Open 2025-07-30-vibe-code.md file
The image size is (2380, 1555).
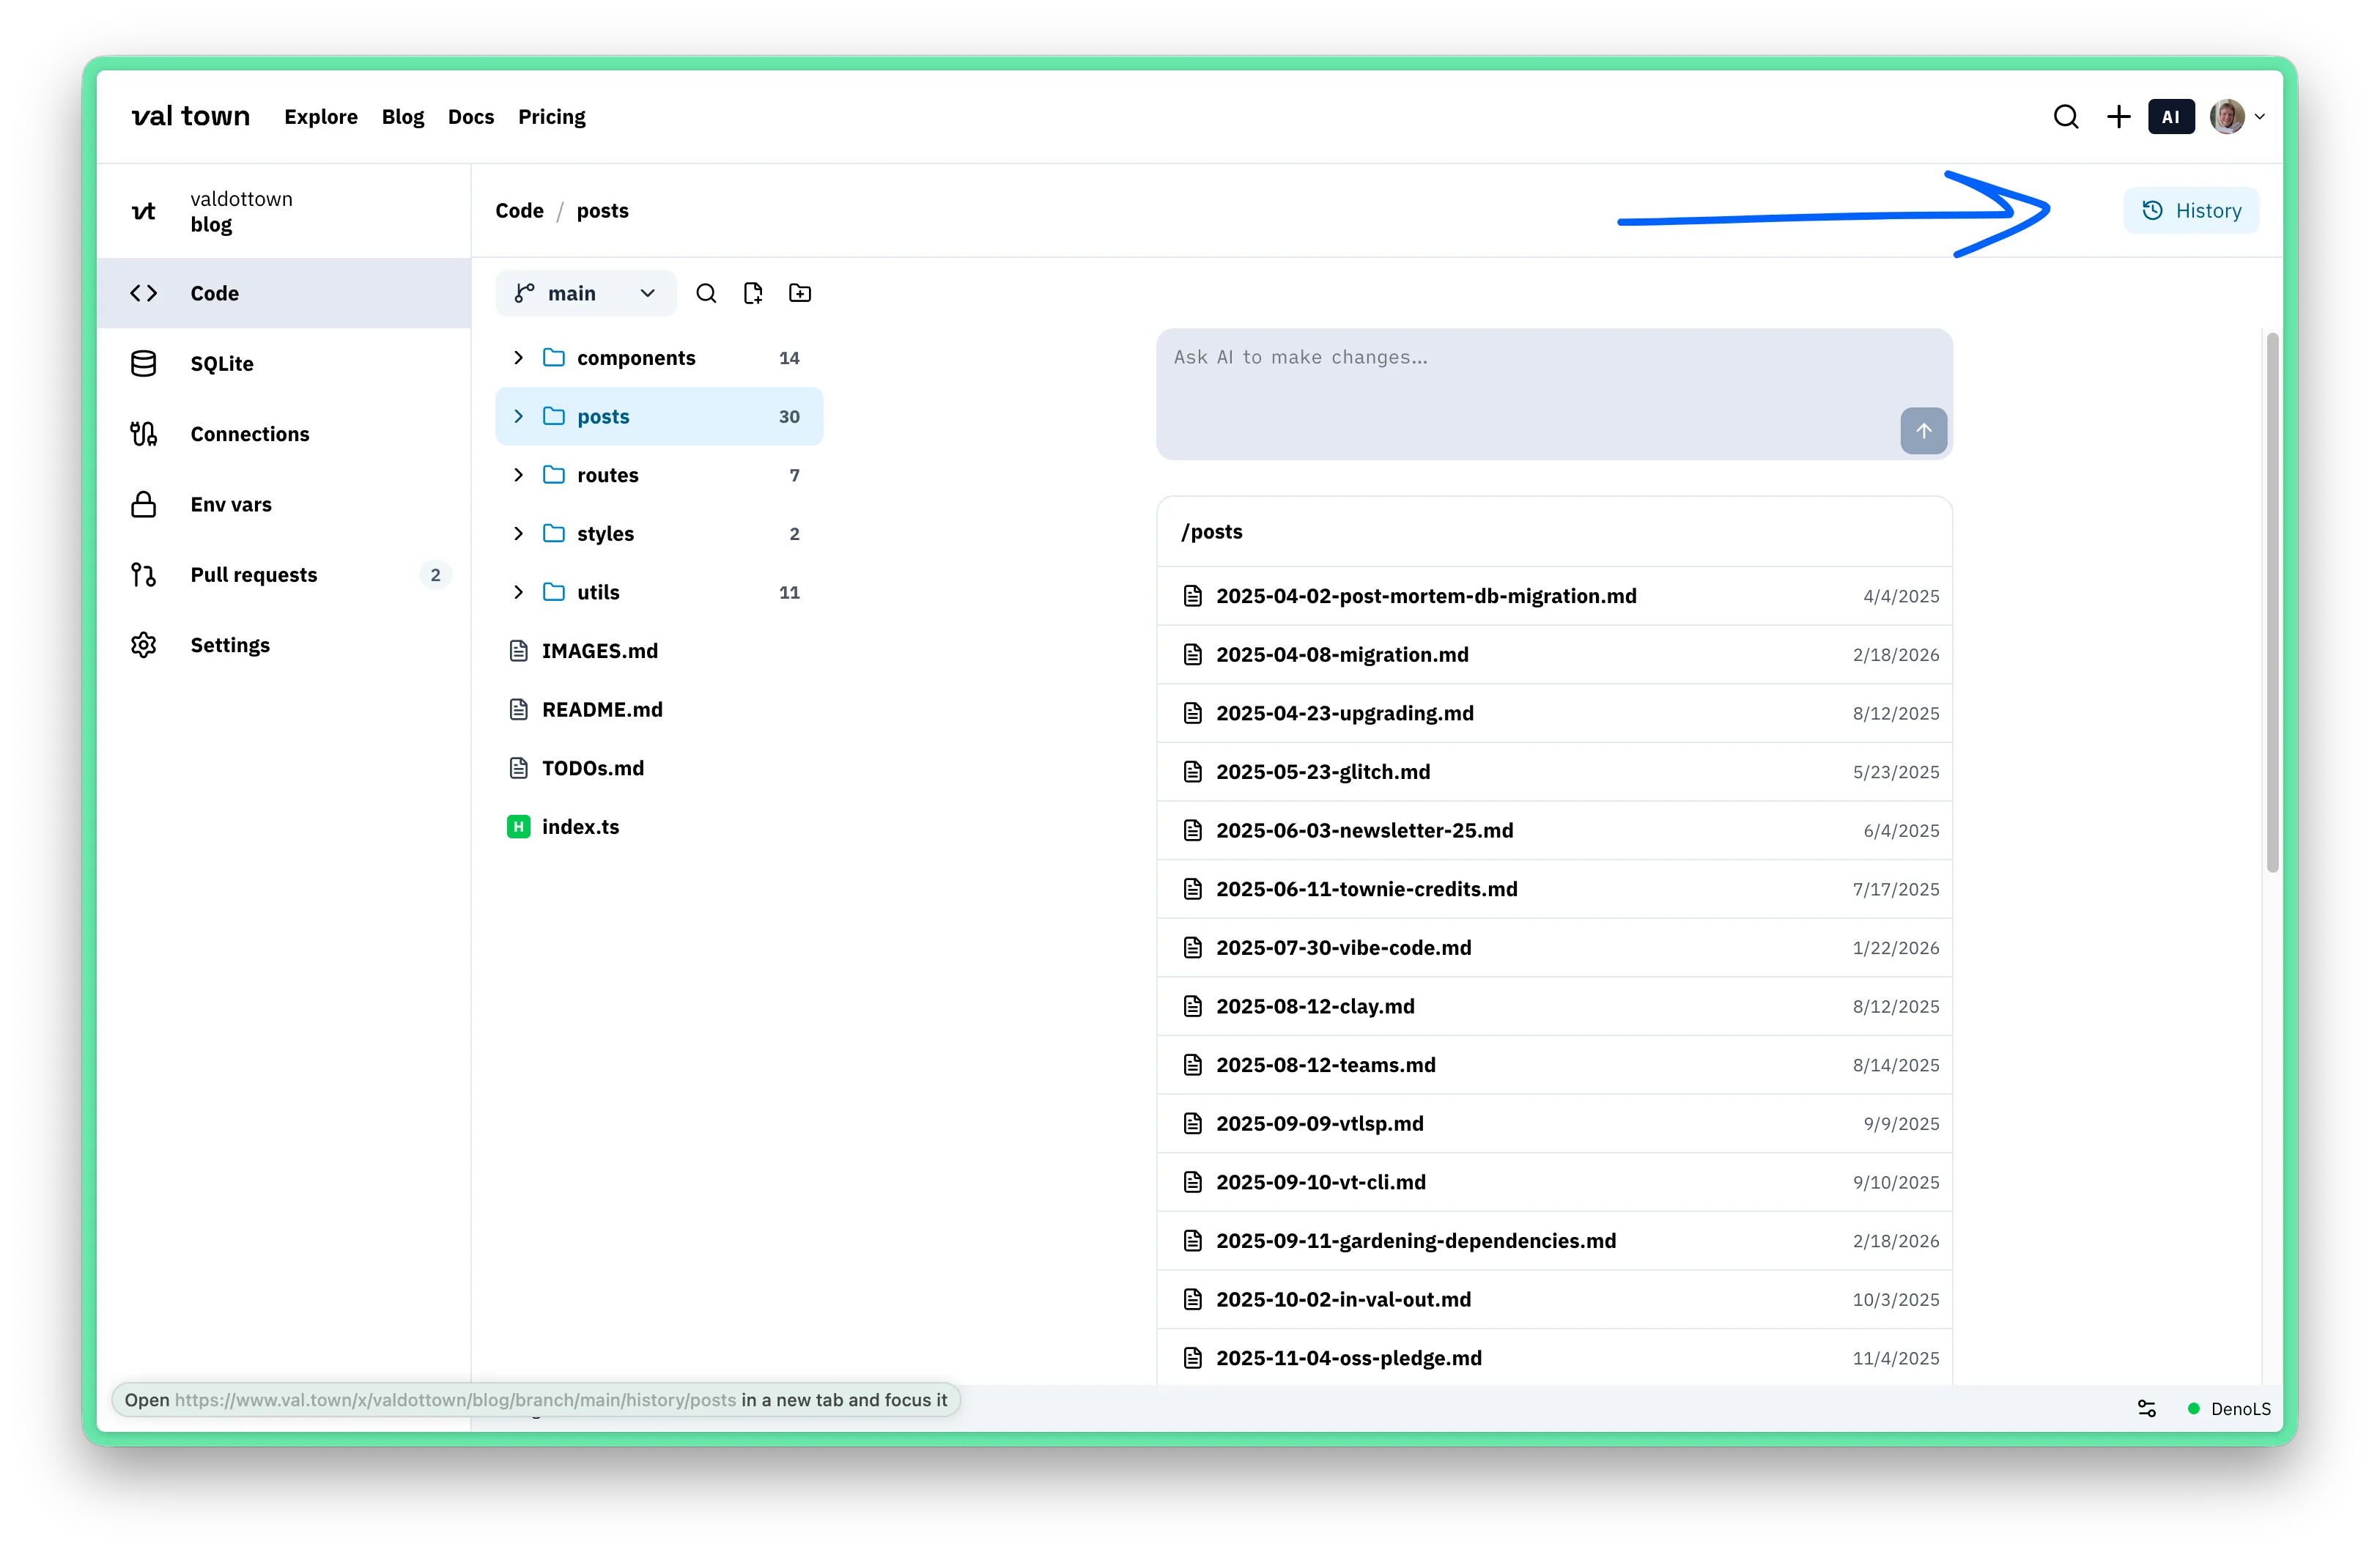coord(1554,948)
